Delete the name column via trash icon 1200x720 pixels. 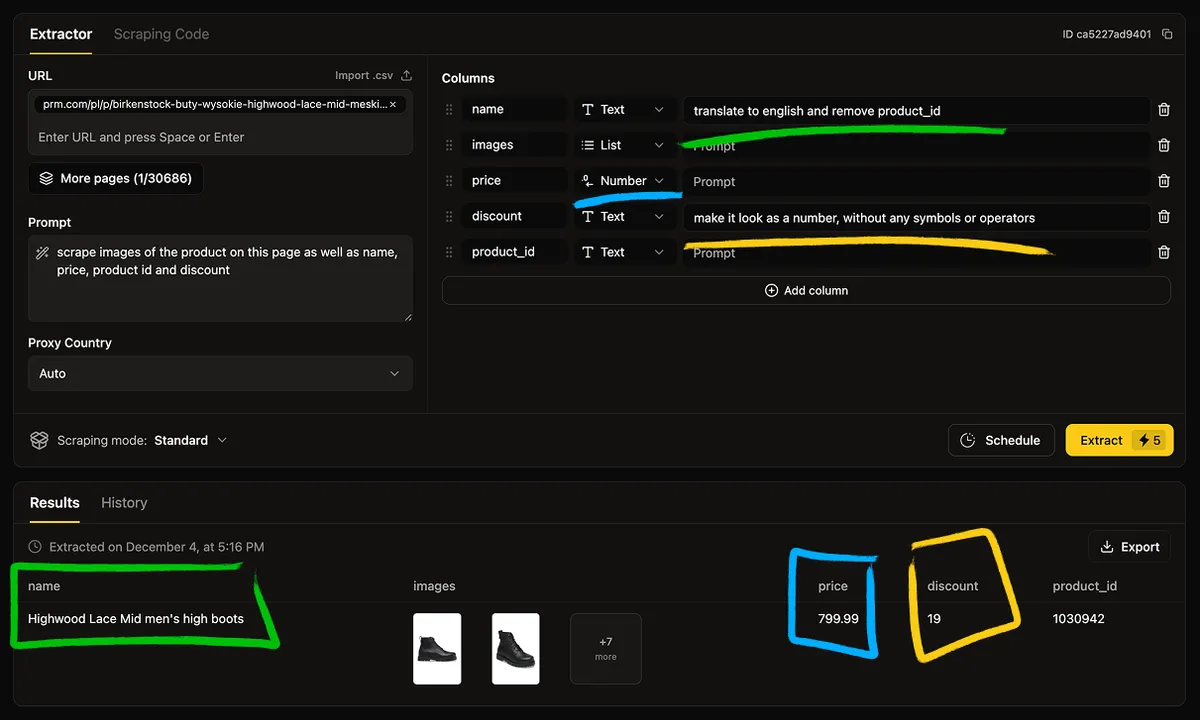point(1164,110)
